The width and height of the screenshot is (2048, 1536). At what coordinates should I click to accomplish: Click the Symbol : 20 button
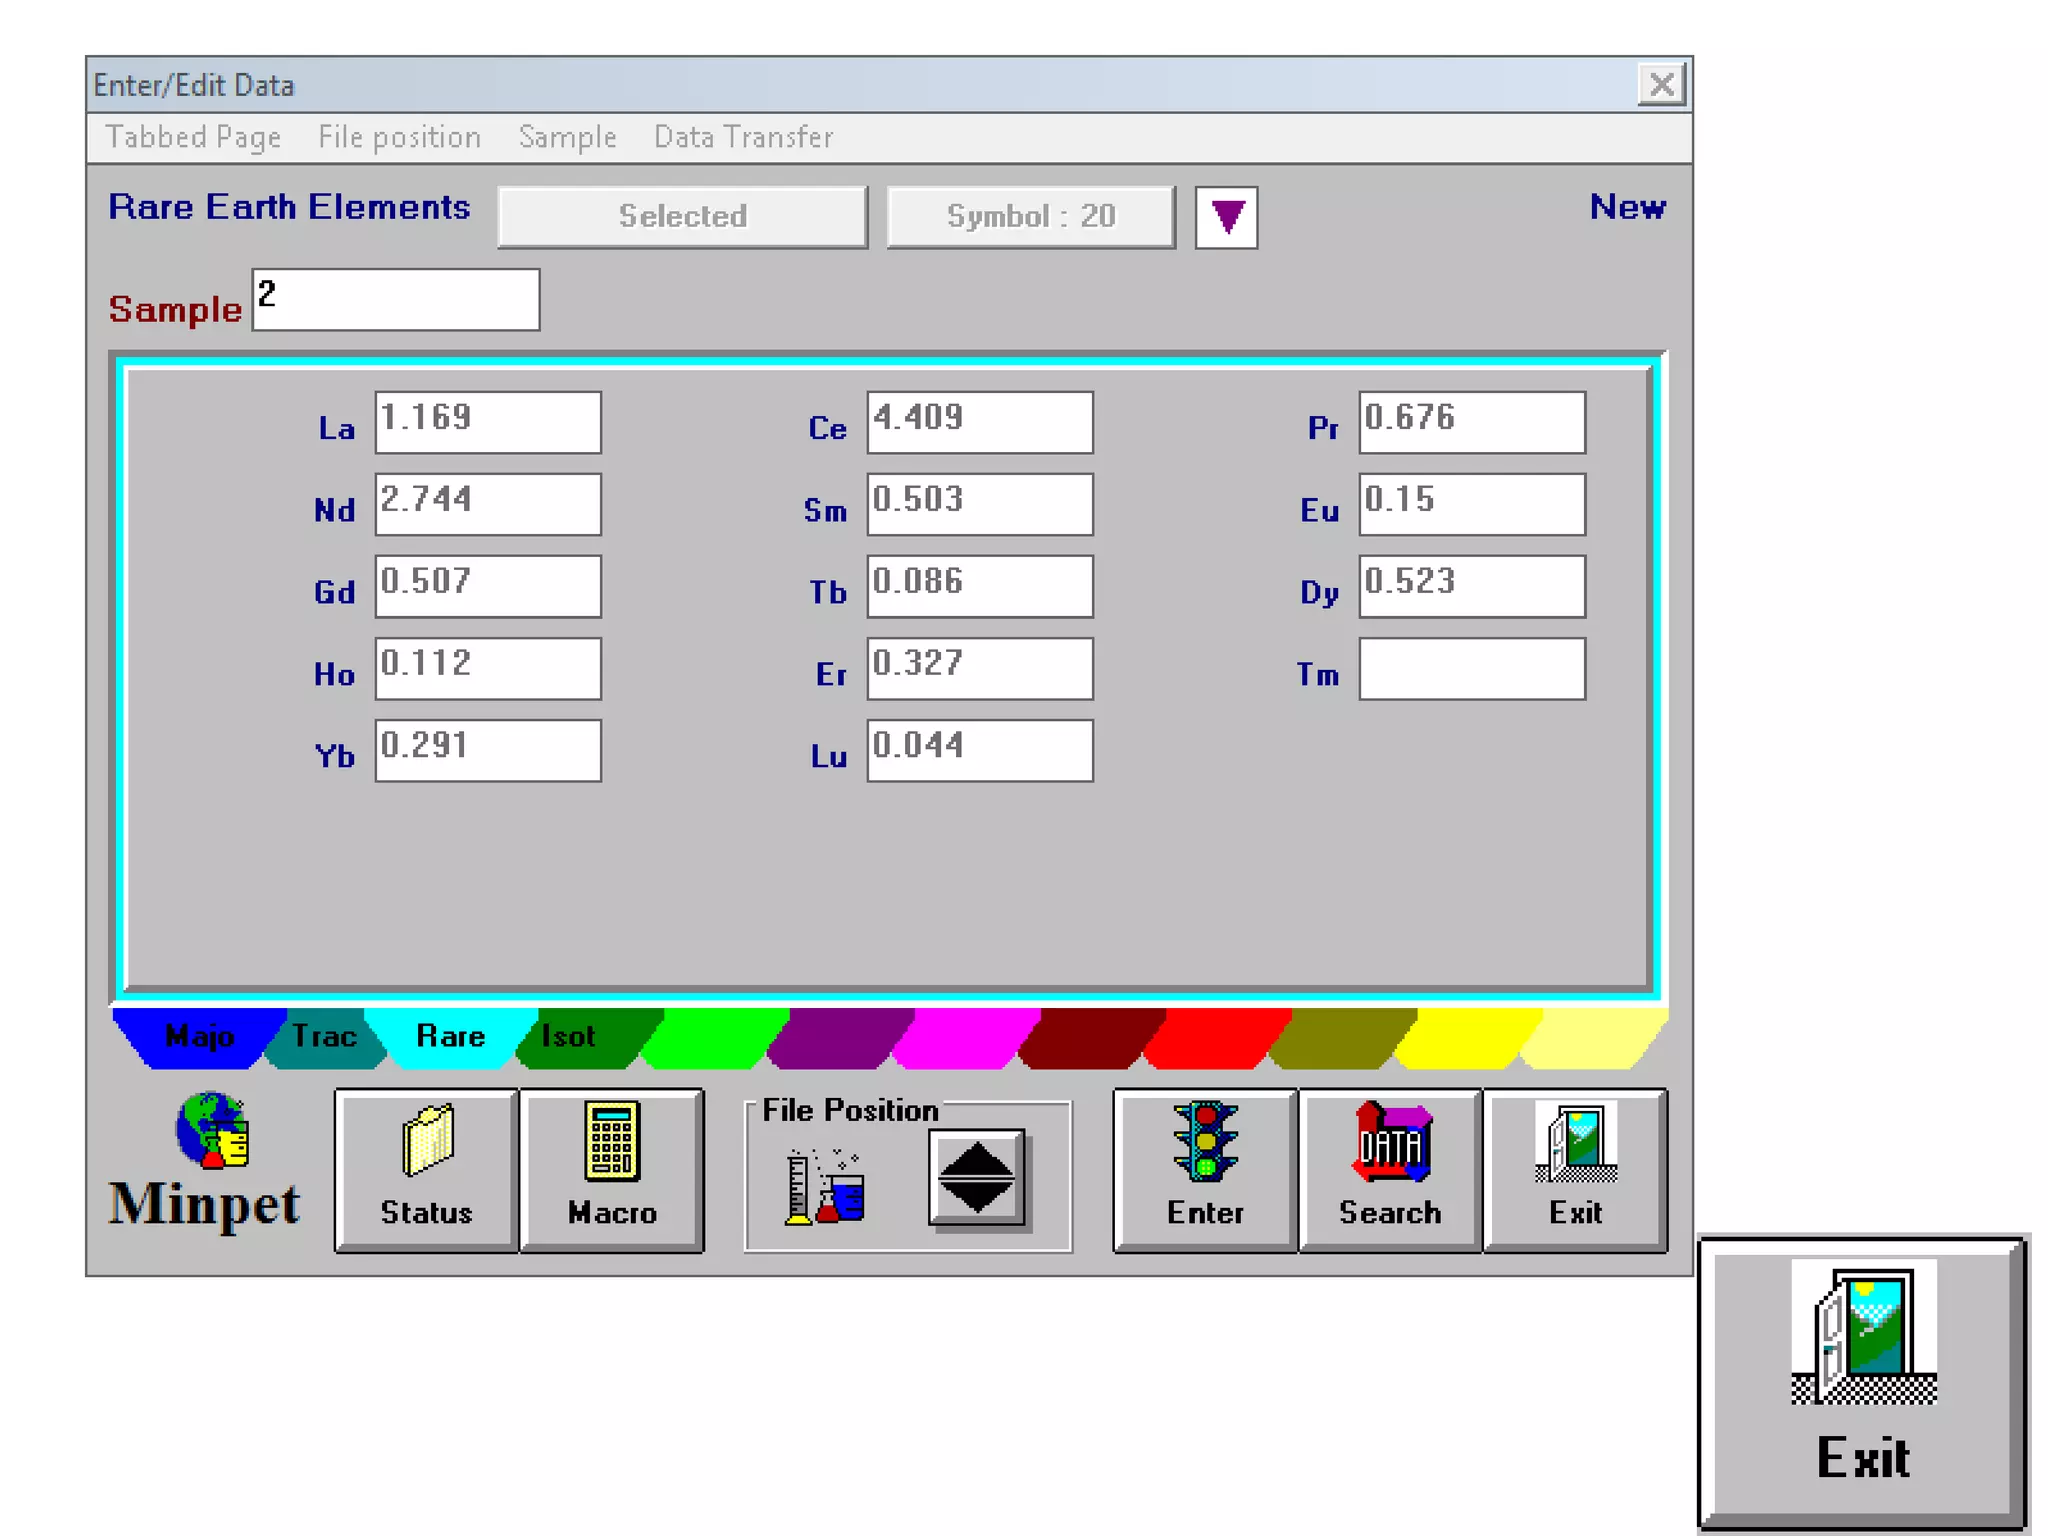pos(1030,217)
